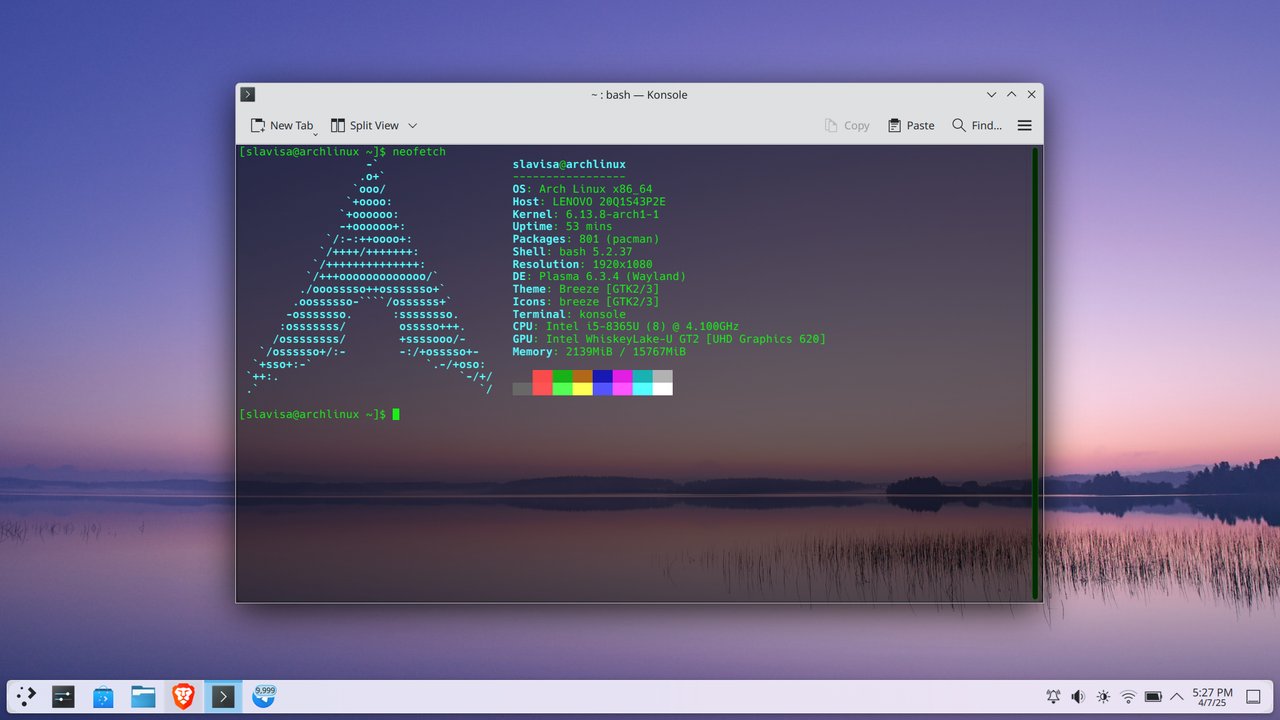Image resolution: width=1280 pixels, height=720 pixels.
Task: Click the 'Packages: 801 (pacman)' line
Action: (x=586, y=239)
